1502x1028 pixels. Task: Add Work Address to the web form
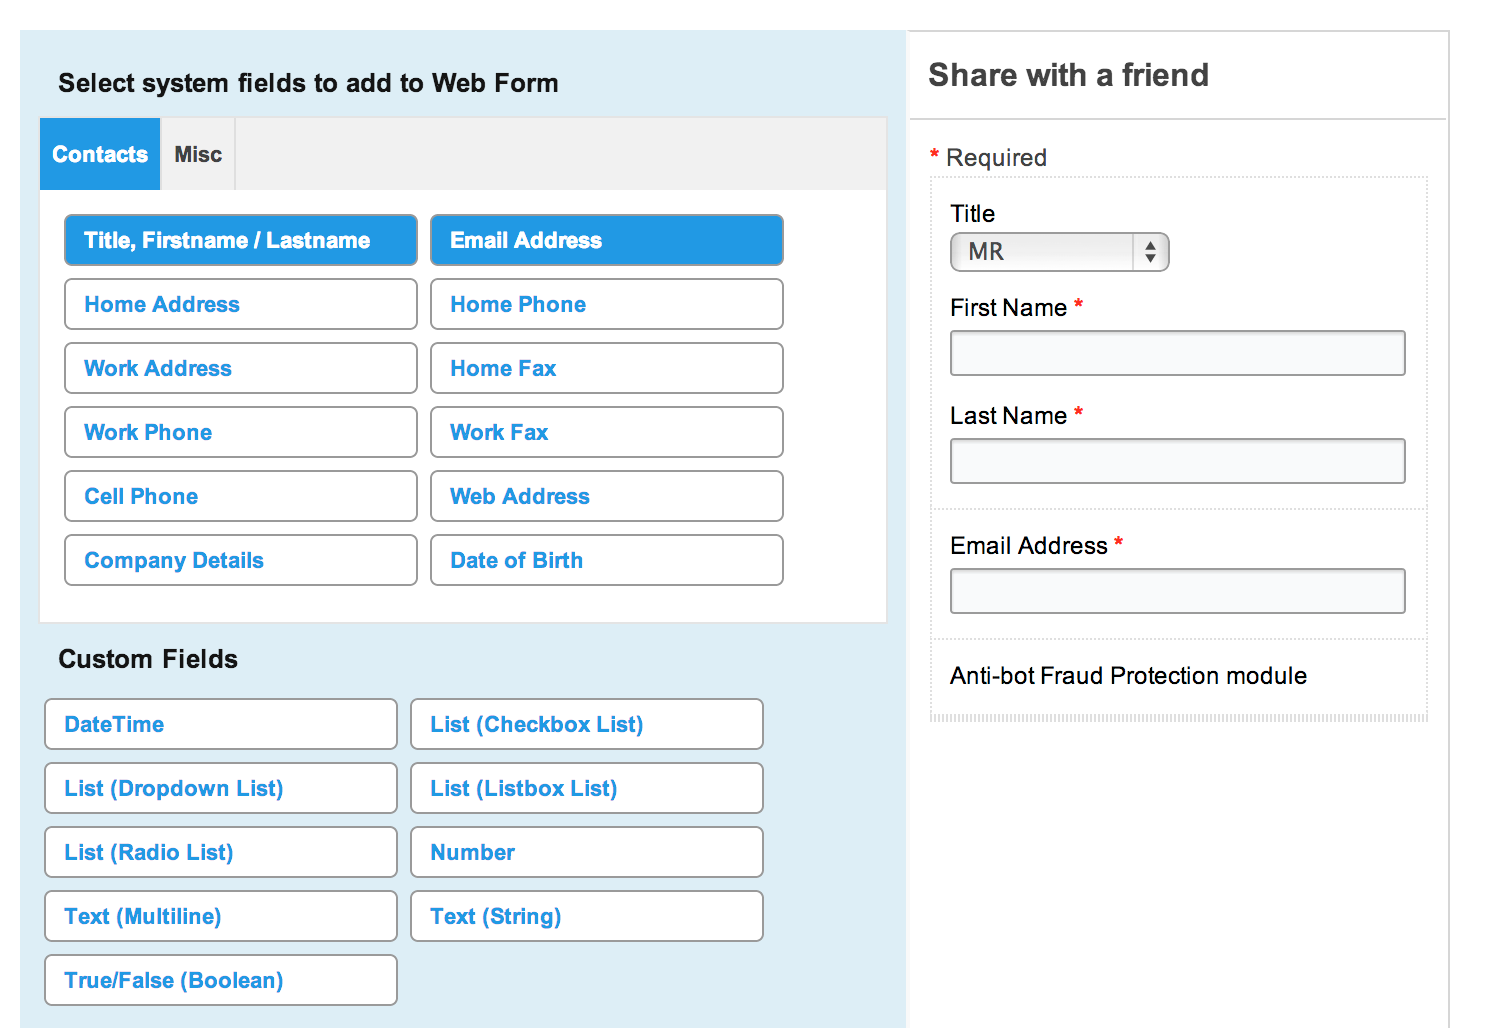[x=240, y=368]
